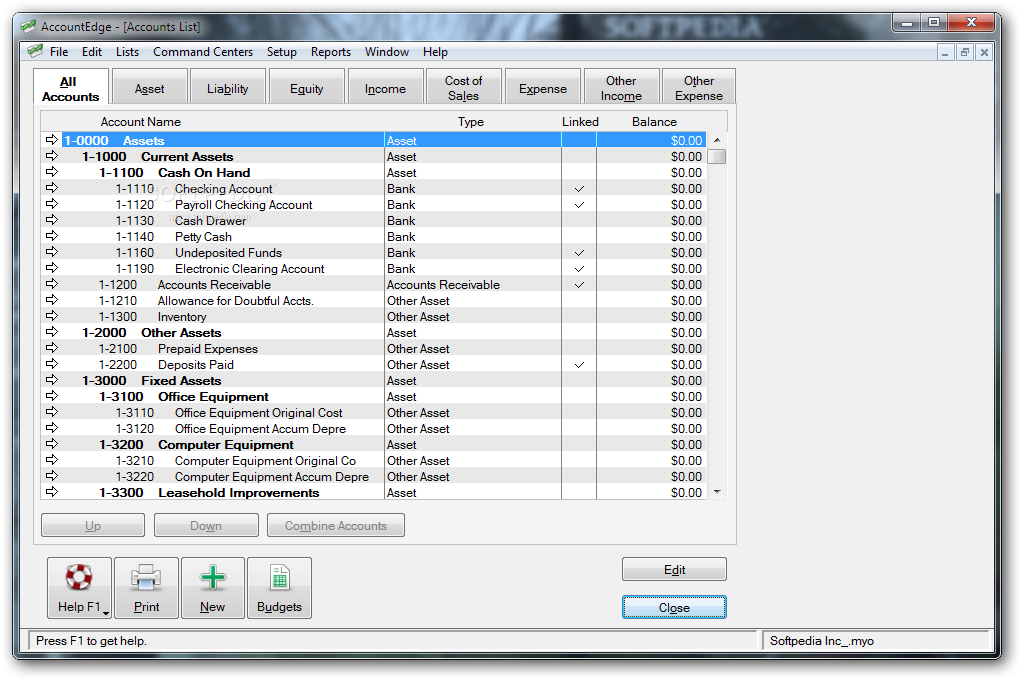Click arrow icon for Allowance for Doubtful Accts.

click(x=52, y=299)
